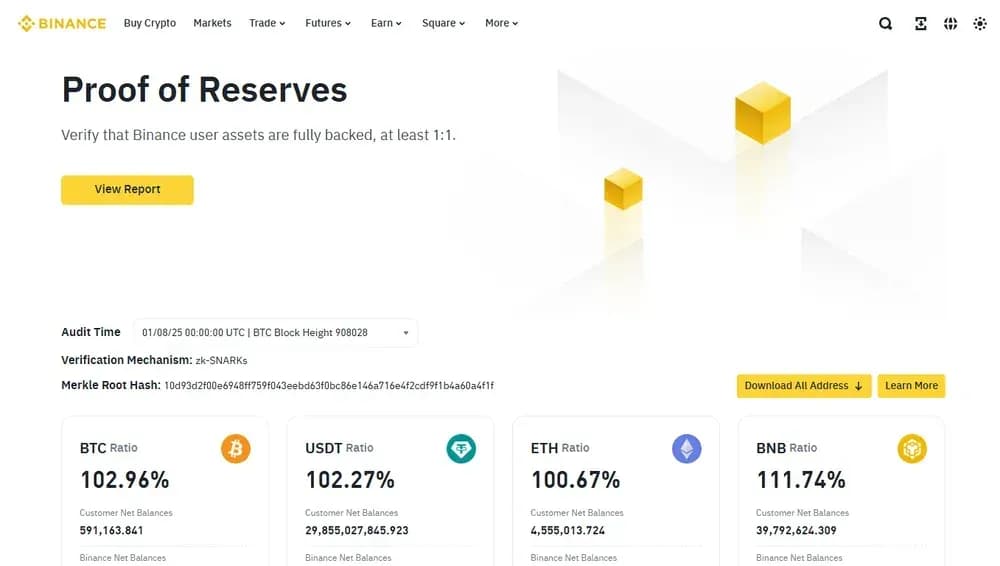
Task: Click BTC customer balance 591,163.841
Action: 112,530
